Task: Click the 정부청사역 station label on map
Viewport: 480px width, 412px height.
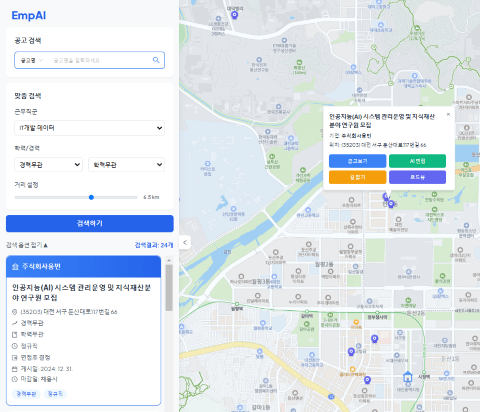Action: [377, 317]
